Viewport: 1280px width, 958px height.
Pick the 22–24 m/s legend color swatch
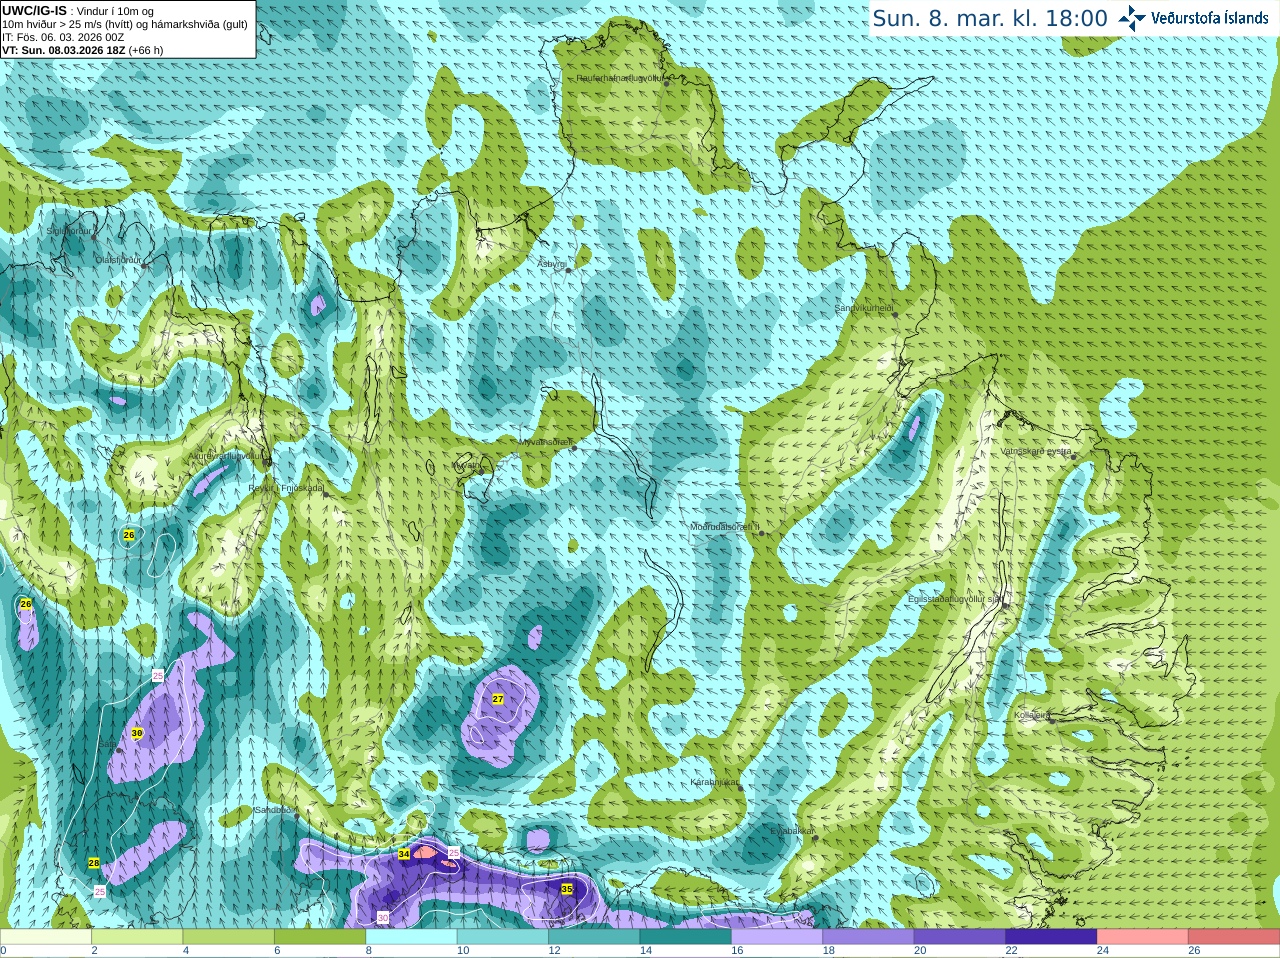(x=1052, y=937)
